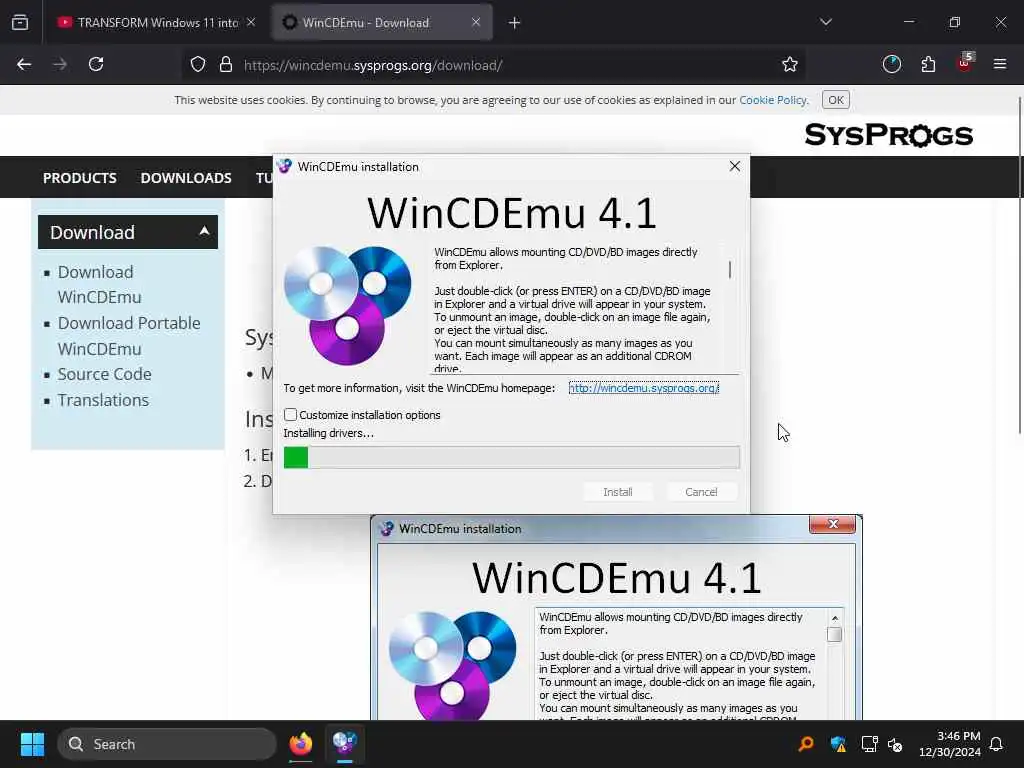Click the Firefox view icon in tab bar
1024x768 pixels.
point(20,22)
